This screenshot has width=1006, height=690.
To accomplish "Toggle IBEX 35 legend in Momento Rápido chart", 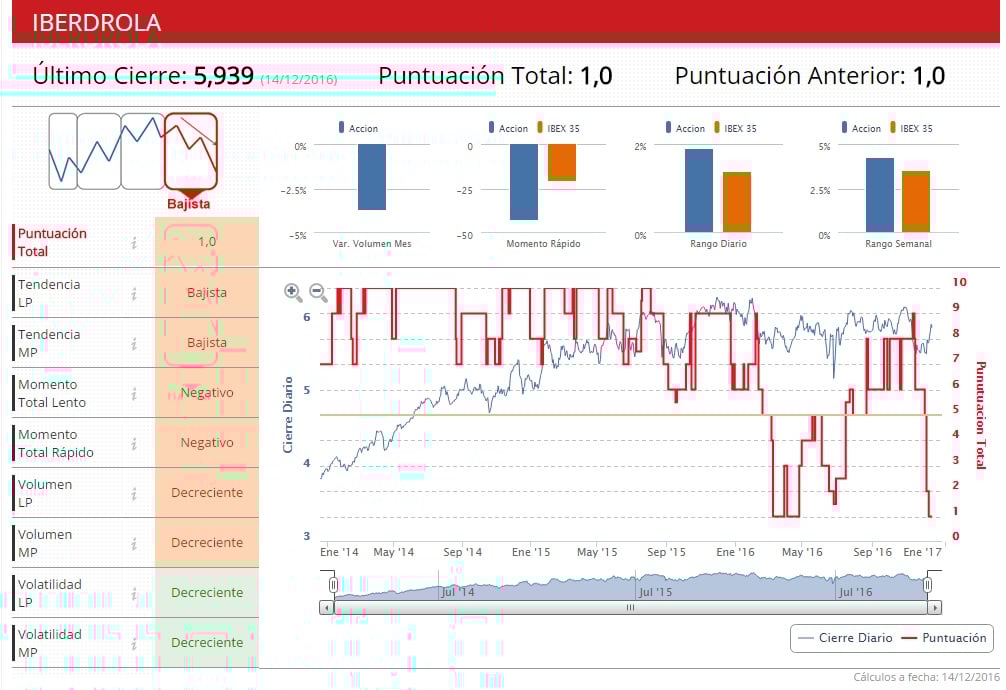I will (x=558, y=128).
